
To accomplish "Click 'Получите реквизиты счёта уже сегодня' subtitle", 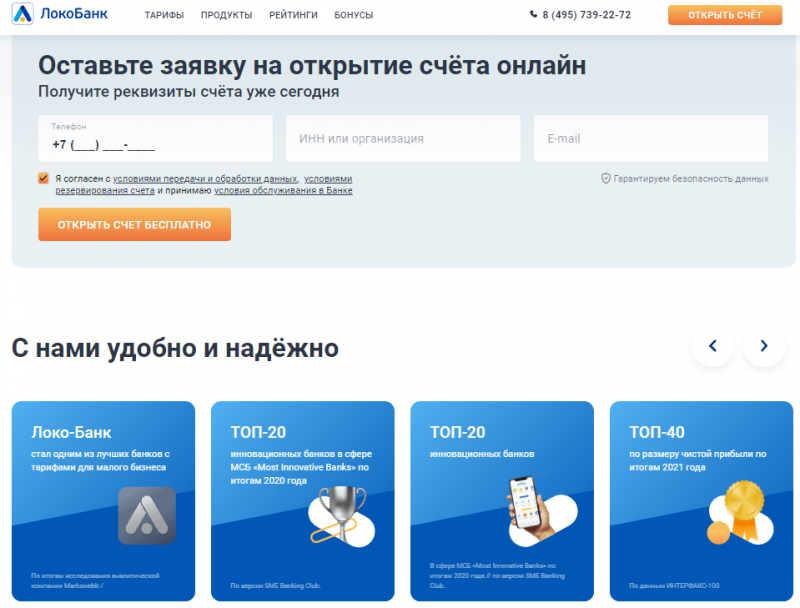I will [x=189, y=92].
